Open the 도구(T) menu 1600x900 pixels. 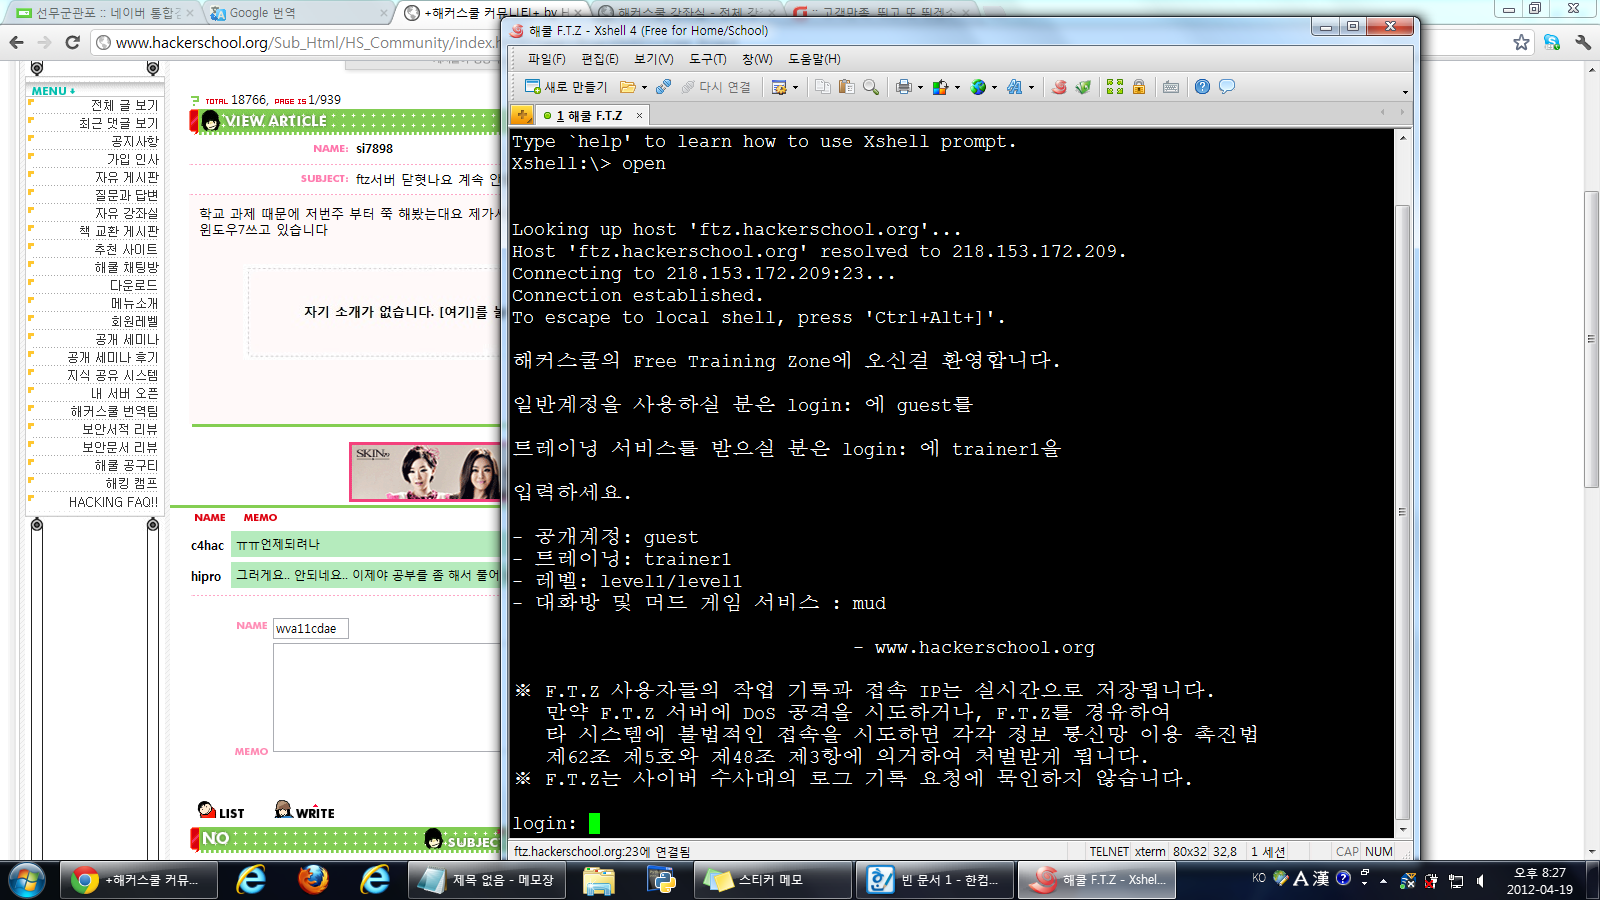point(707,59)
